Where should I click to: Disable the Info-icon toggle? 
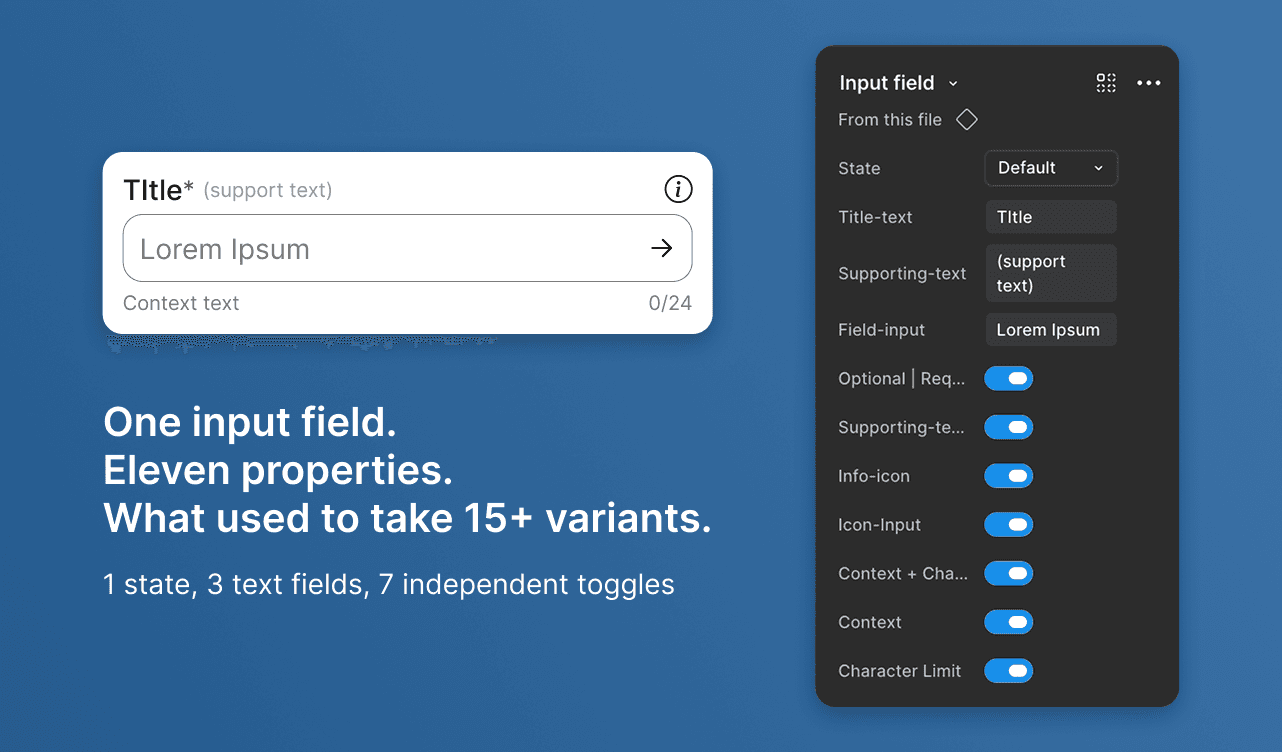point(1009,476)
